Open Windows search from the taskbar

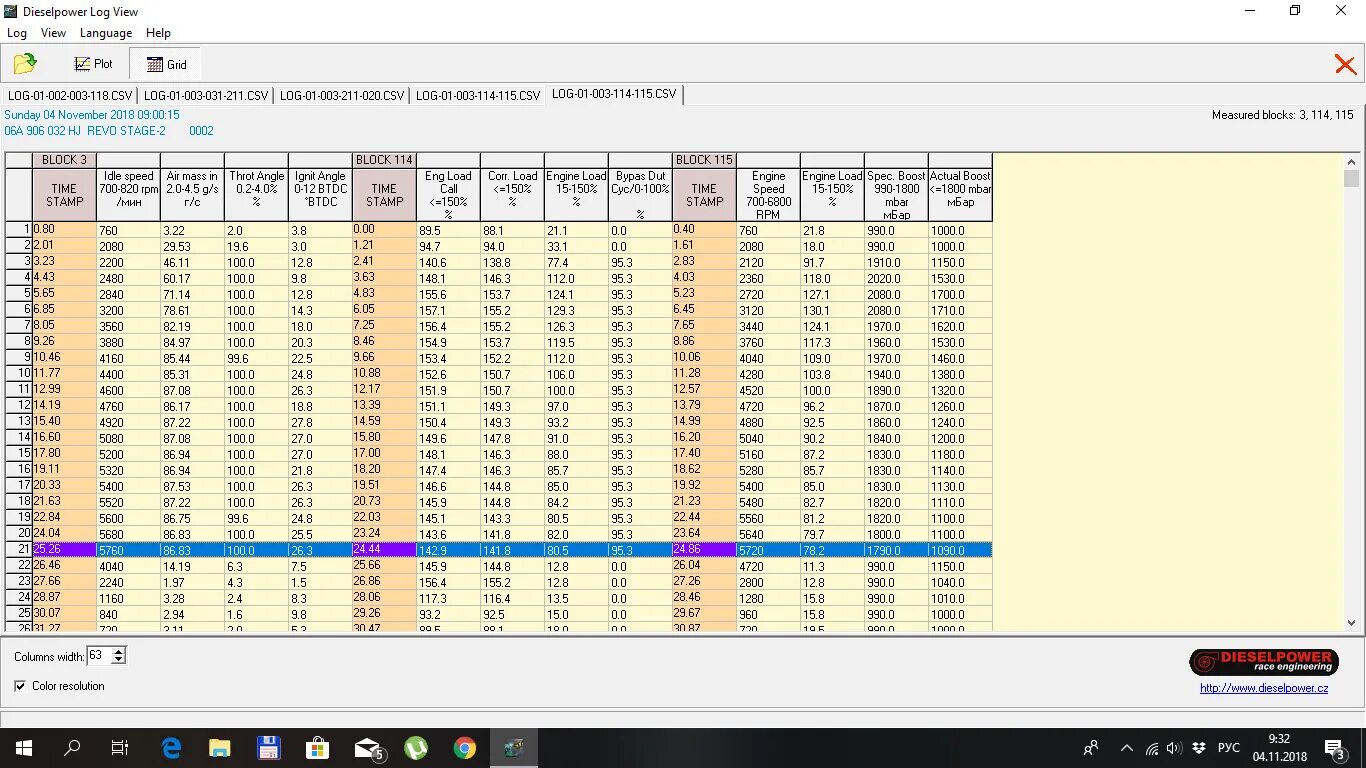point(72,748)
